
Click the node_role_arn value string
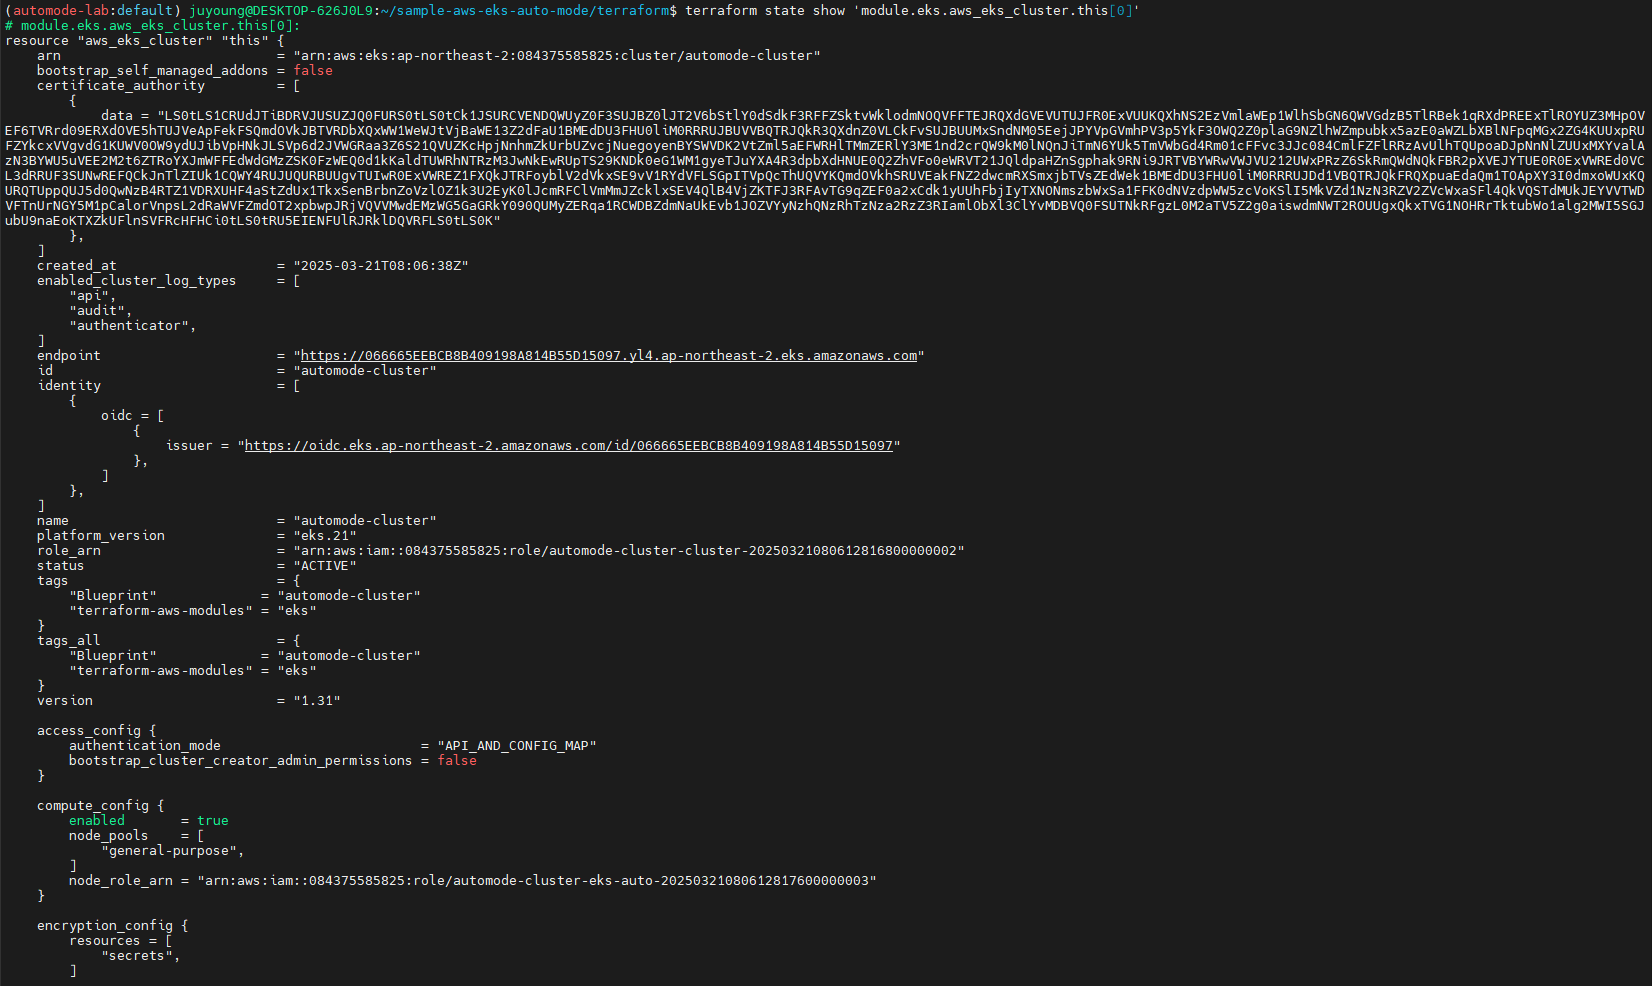click(537, 881)
